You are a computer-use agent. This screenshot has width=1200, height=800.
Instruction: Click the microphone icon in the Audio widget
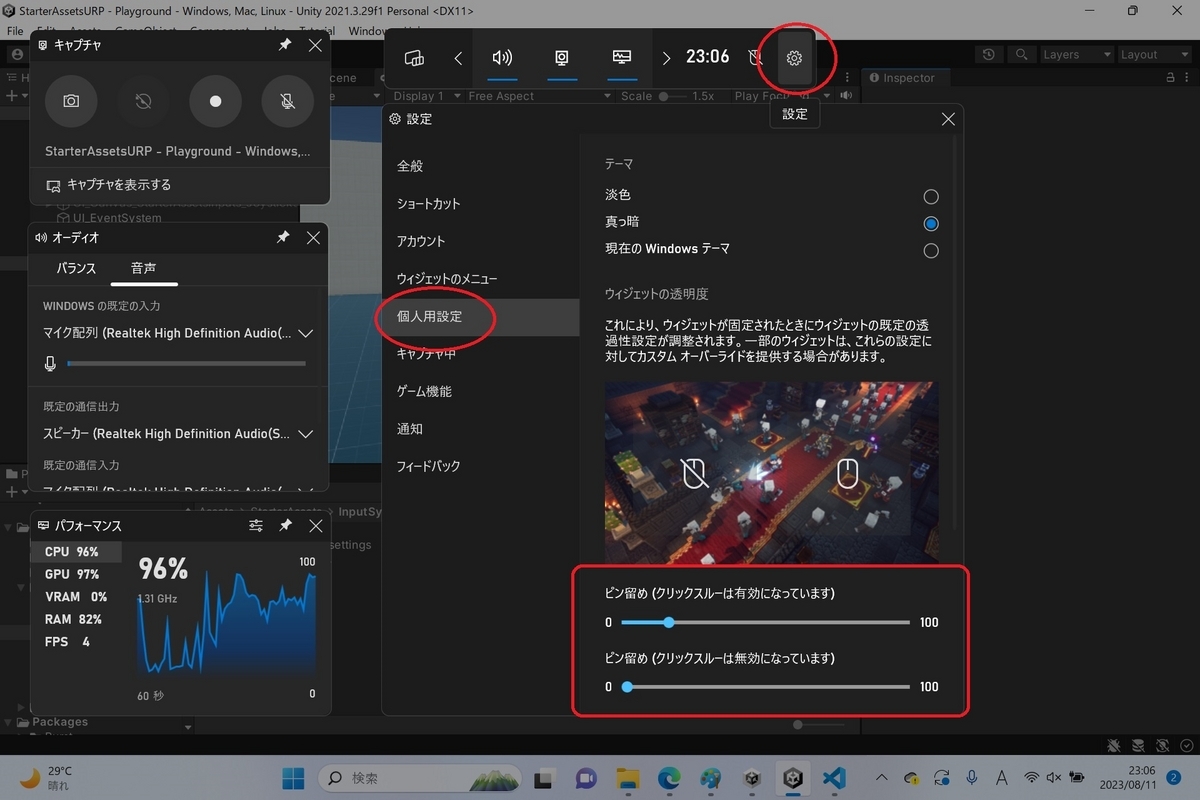pyautogui.click(x=50, y=364)
